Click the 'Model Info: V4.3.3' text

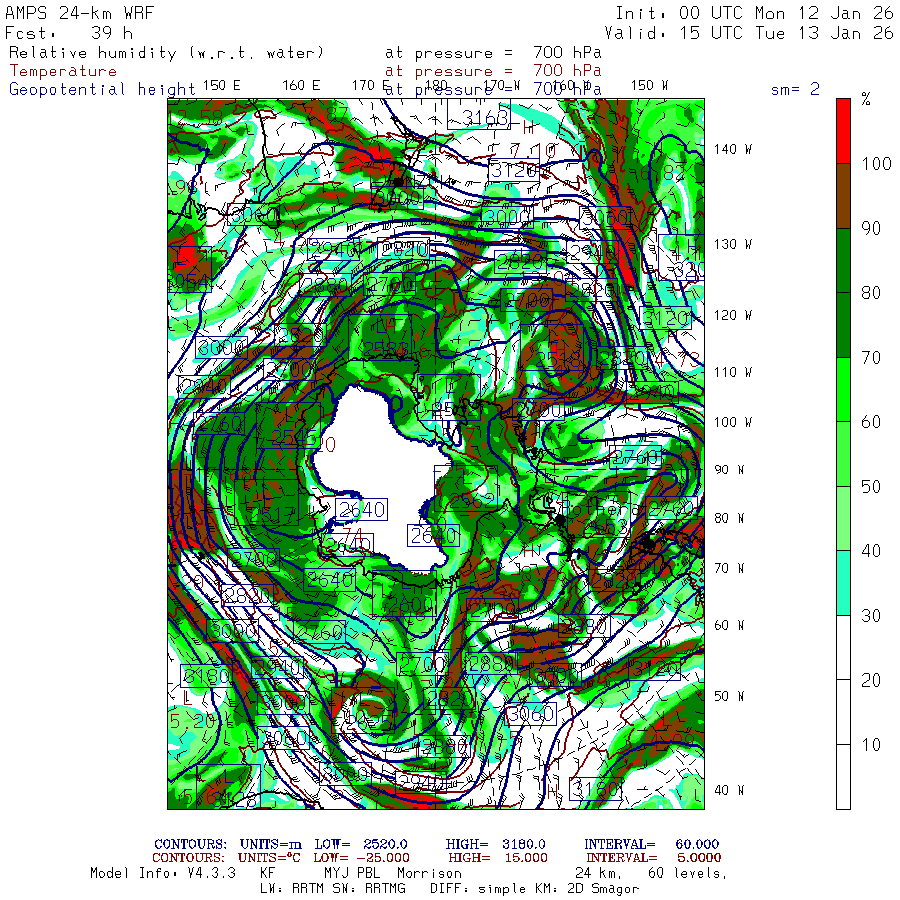pyautogui.click(x=163, y=874)
